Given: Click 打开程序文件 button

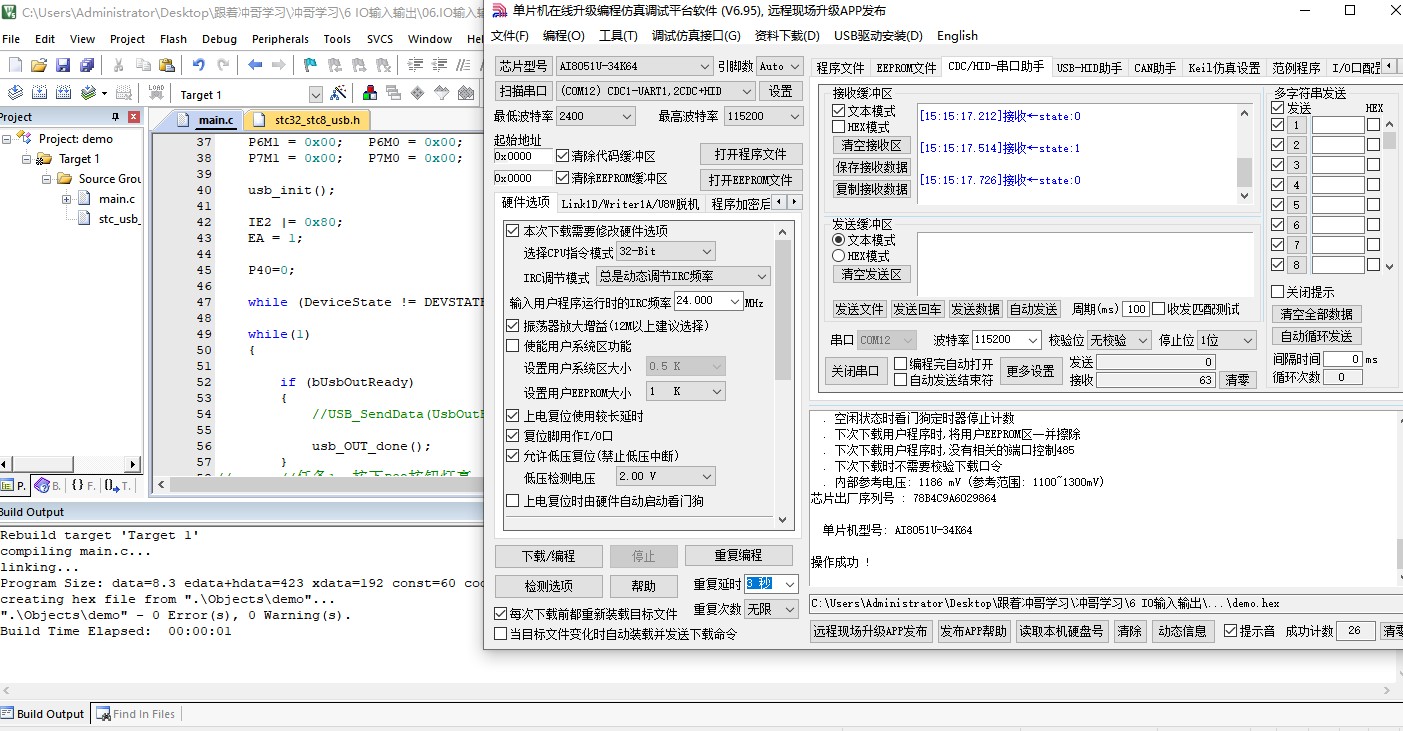Looking at the screenshot, I should coord(751,154).
